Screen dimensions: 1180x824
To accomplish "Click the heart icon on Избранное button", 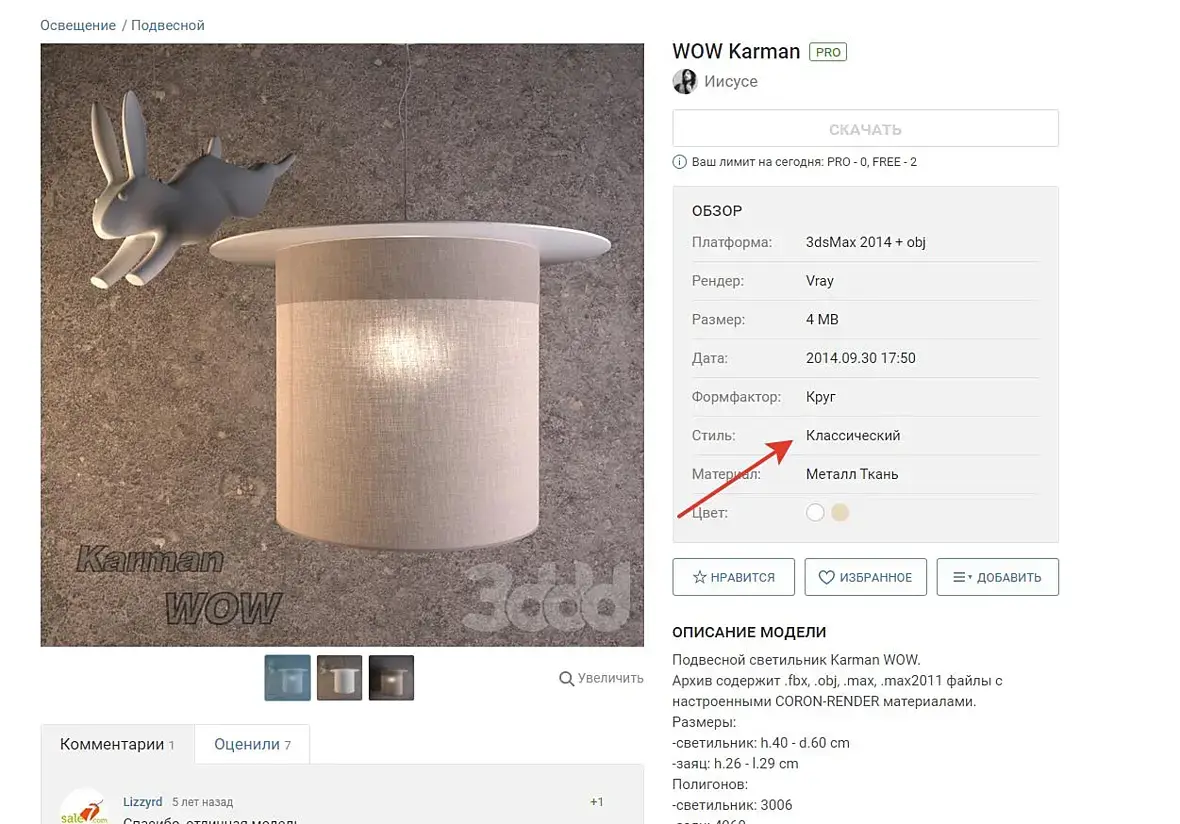I will pyautogui.click(x=826, y=577).
